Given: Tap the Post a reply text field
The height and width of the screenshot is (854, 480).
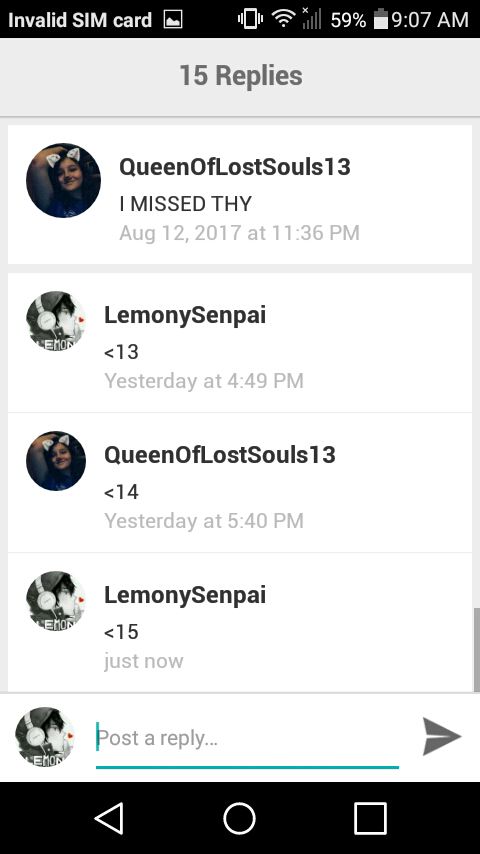Looking at the screenshot, I should (x=247, y=739).
